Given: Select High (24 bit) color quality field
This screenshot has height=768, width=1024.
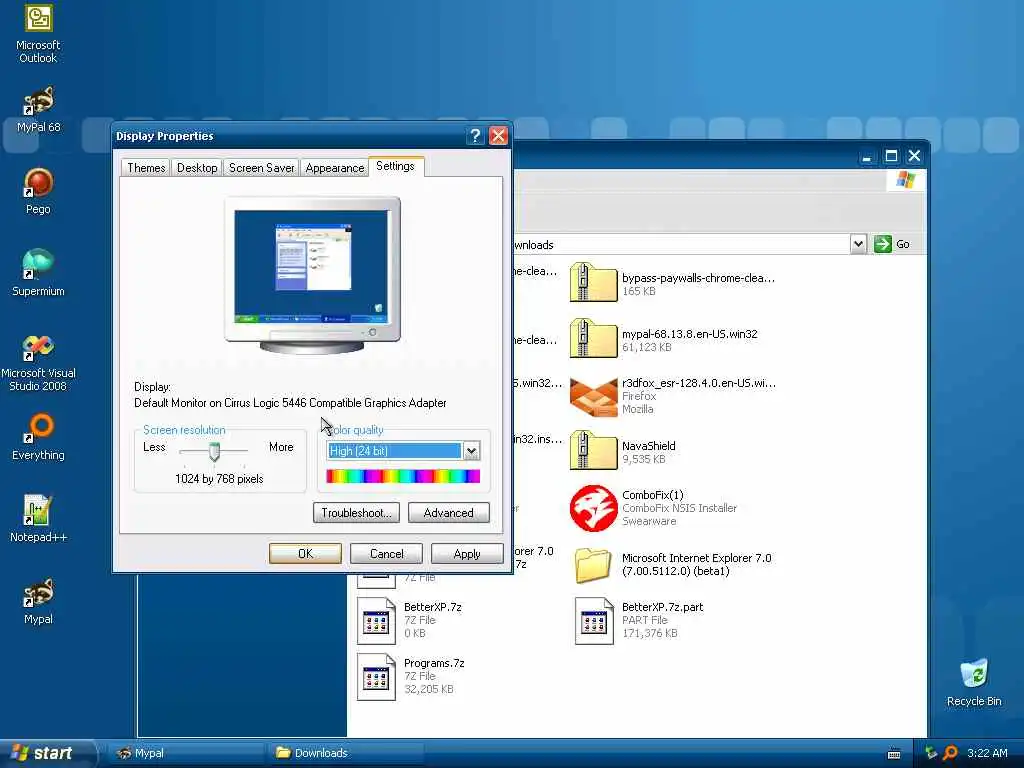Looking at the screenshot, I should 394,451.
